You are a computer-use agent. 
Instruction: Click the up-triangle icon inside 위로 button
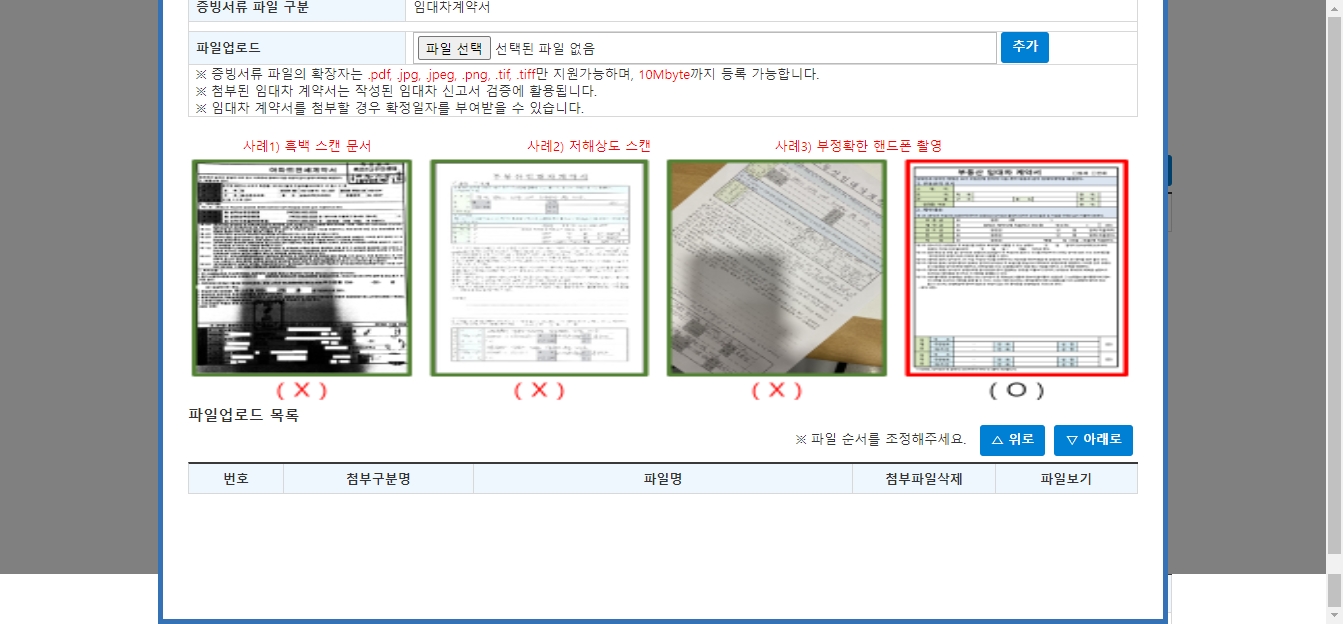point(997,440)
